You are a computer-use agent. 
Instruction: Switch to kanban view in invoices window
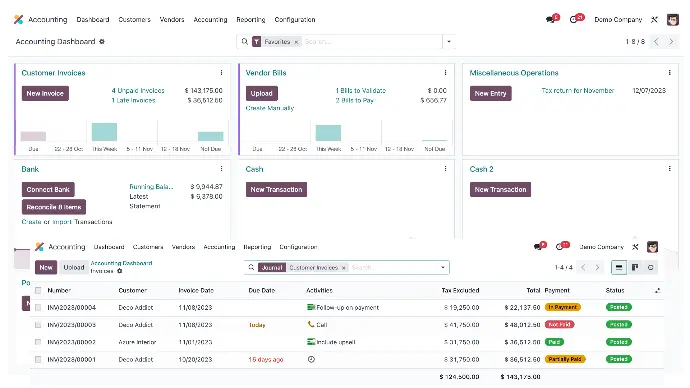635,267
